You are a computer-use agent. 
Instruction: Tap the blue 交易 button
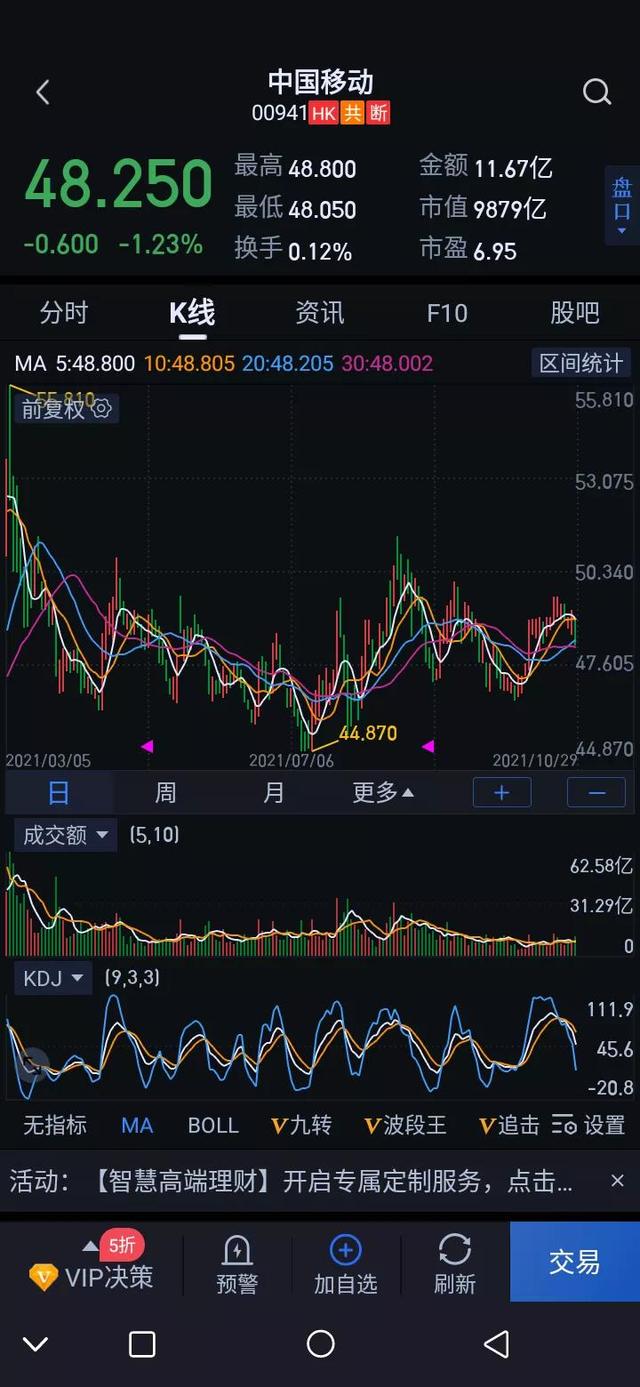pyautogui.click(x=575, y=1262)
